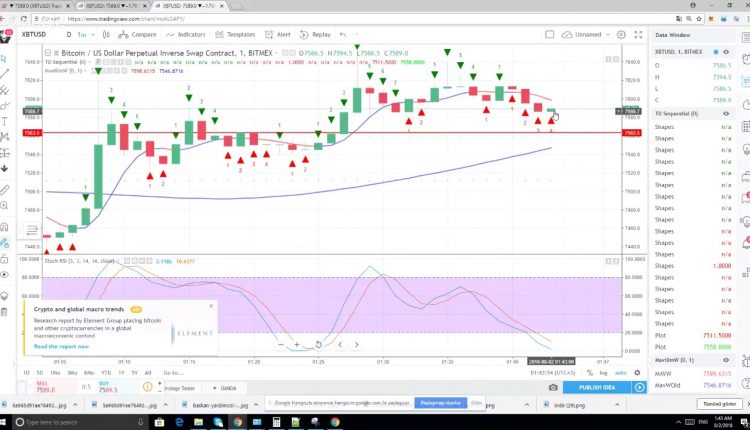Open the chart layout selector square
This screenshot has height=430, width=750.
[x=550, y=34]
